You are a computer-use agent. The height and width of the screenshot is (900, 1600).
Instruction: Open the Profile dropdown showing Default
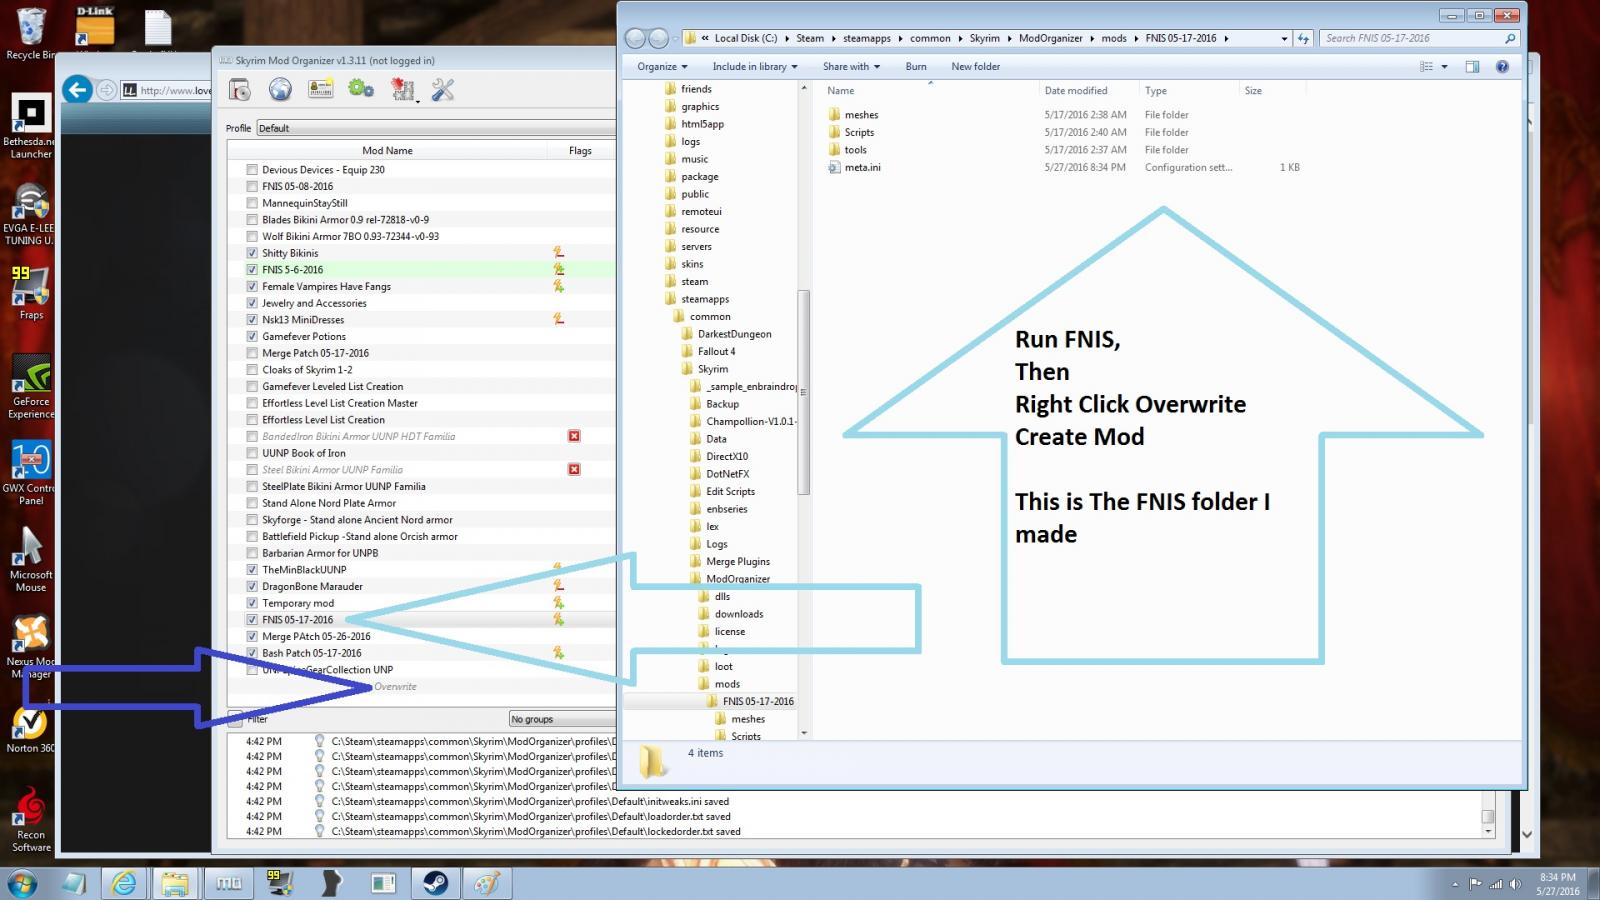point(436,128)
